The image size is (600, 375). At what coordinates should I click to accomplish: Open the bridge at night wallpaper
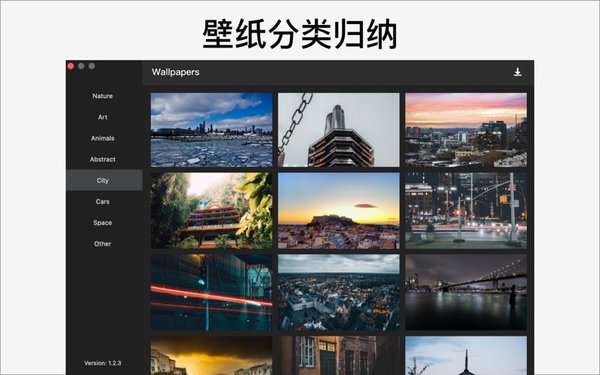point(466,292)
